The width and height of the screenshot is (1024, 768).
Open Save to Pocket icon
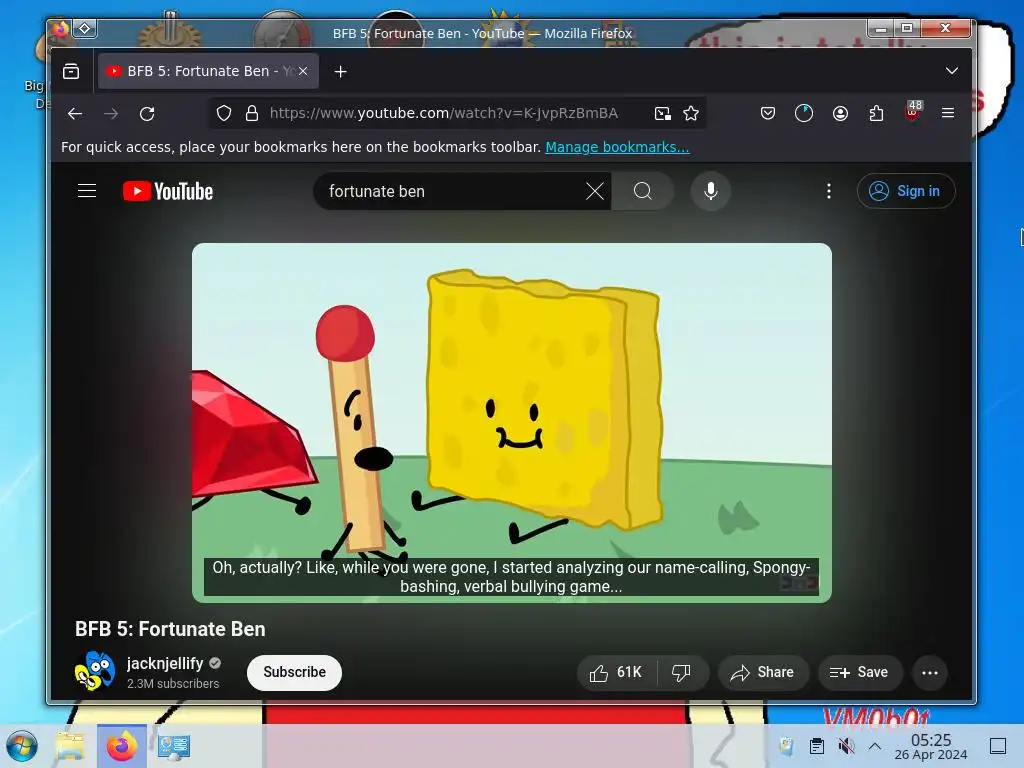pyautogui.click(x=768, y=114)
